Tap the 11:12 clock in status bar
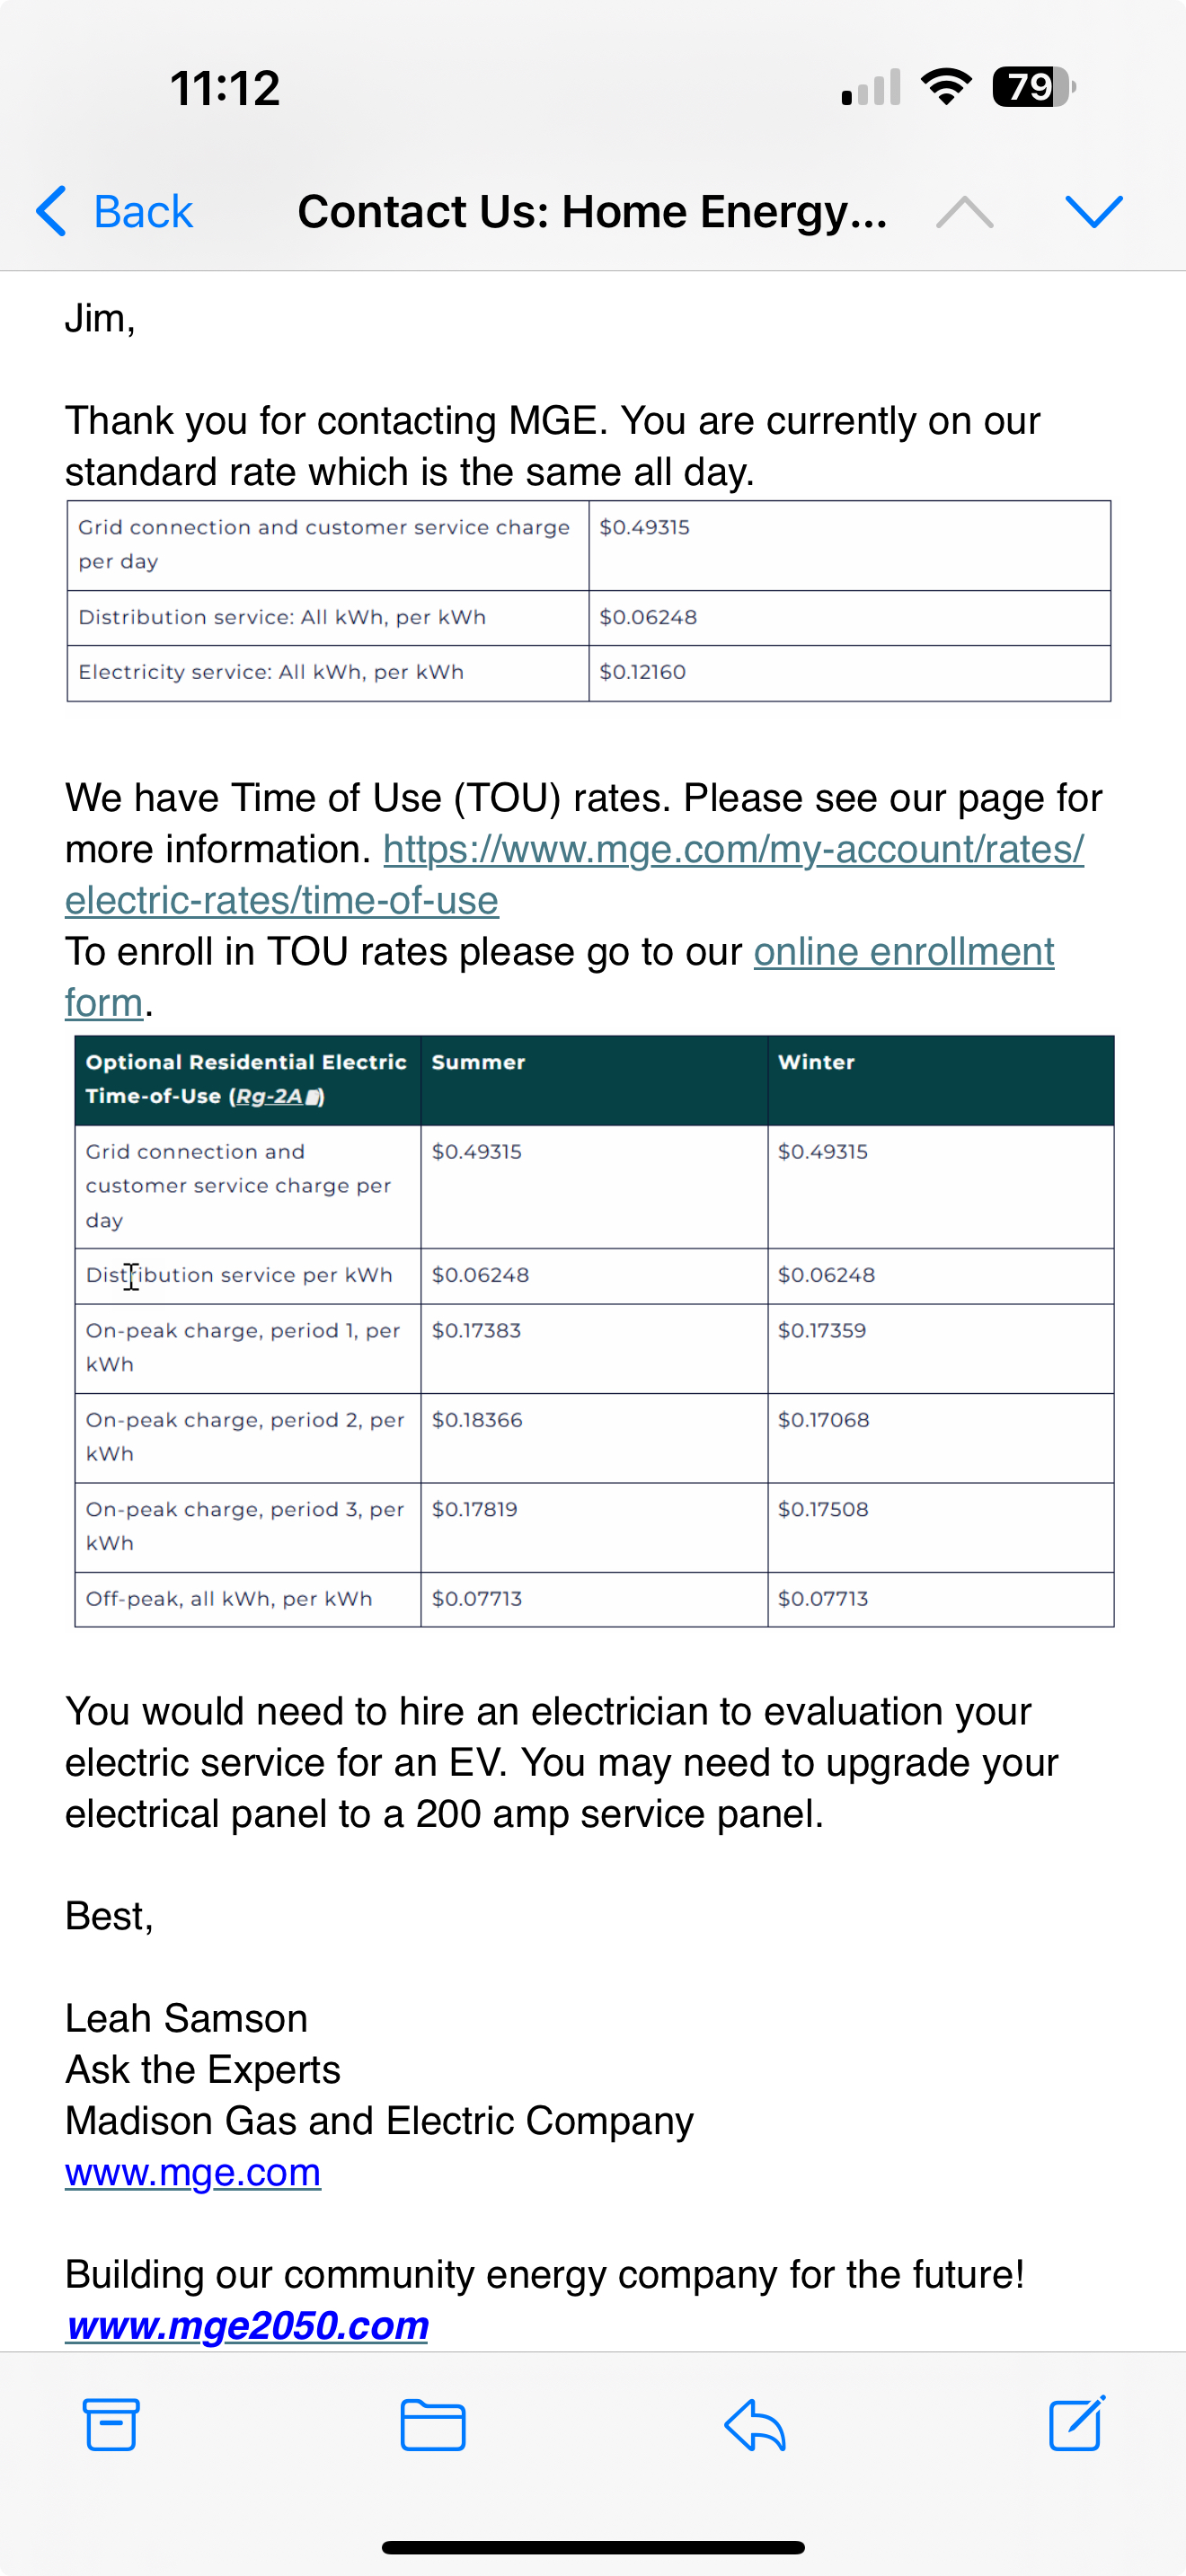1186x2576 pixels. [x=225, y=88]
